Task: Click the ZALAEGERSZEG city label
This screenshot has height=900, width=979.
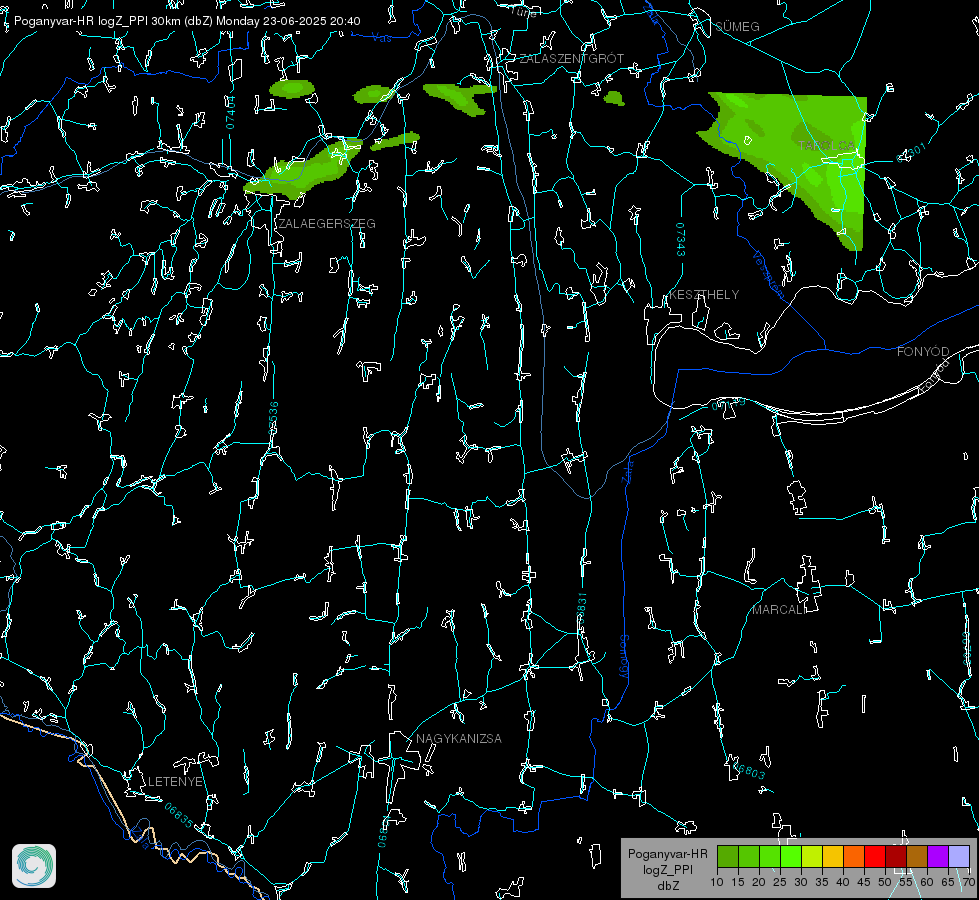Action: pyautogui.click(x=327, y=223)
